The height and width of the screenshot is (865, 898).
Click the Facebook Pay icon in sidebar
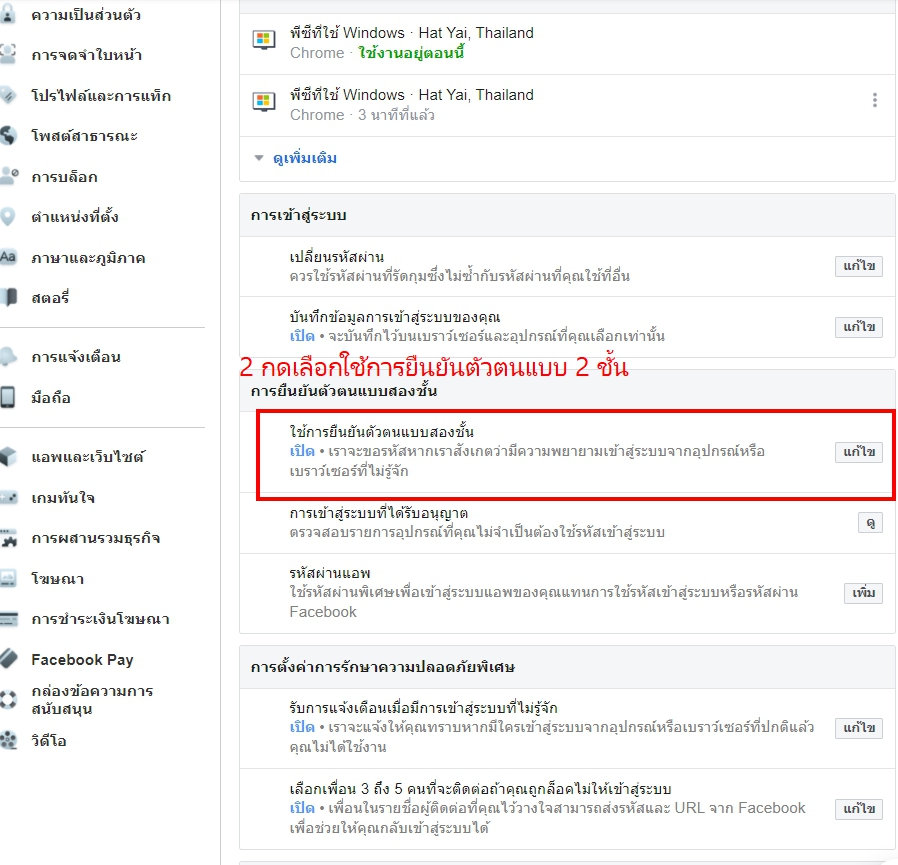pyautogui.click(x=9, y=659)
